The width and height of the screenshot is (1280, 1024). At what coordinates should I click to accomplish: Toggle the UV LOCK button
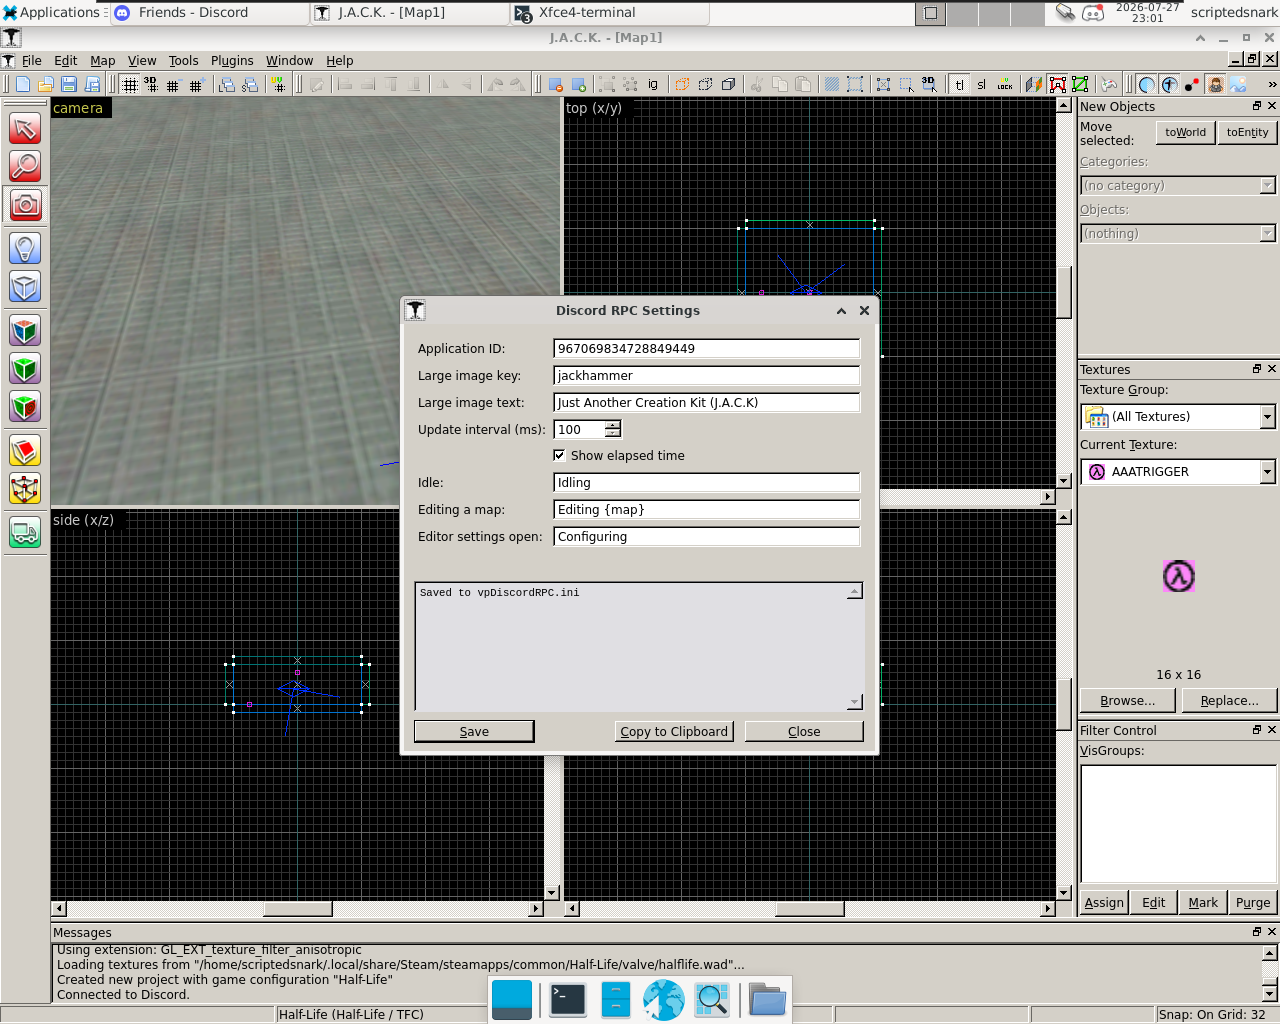[1005, 85]
